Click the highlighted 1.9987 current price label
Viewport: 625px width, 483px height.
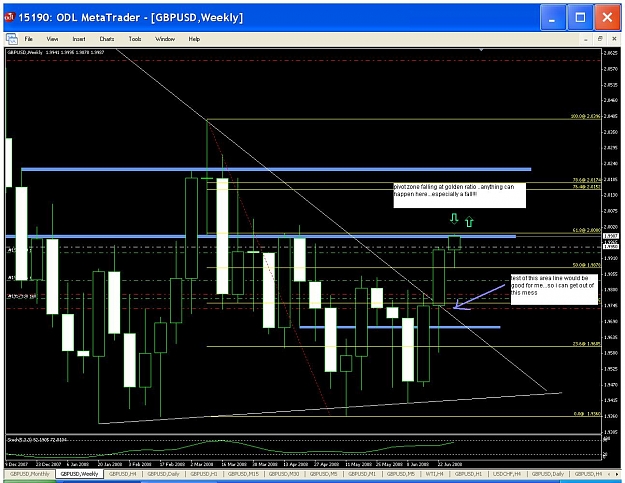click(x=611, y=236)
